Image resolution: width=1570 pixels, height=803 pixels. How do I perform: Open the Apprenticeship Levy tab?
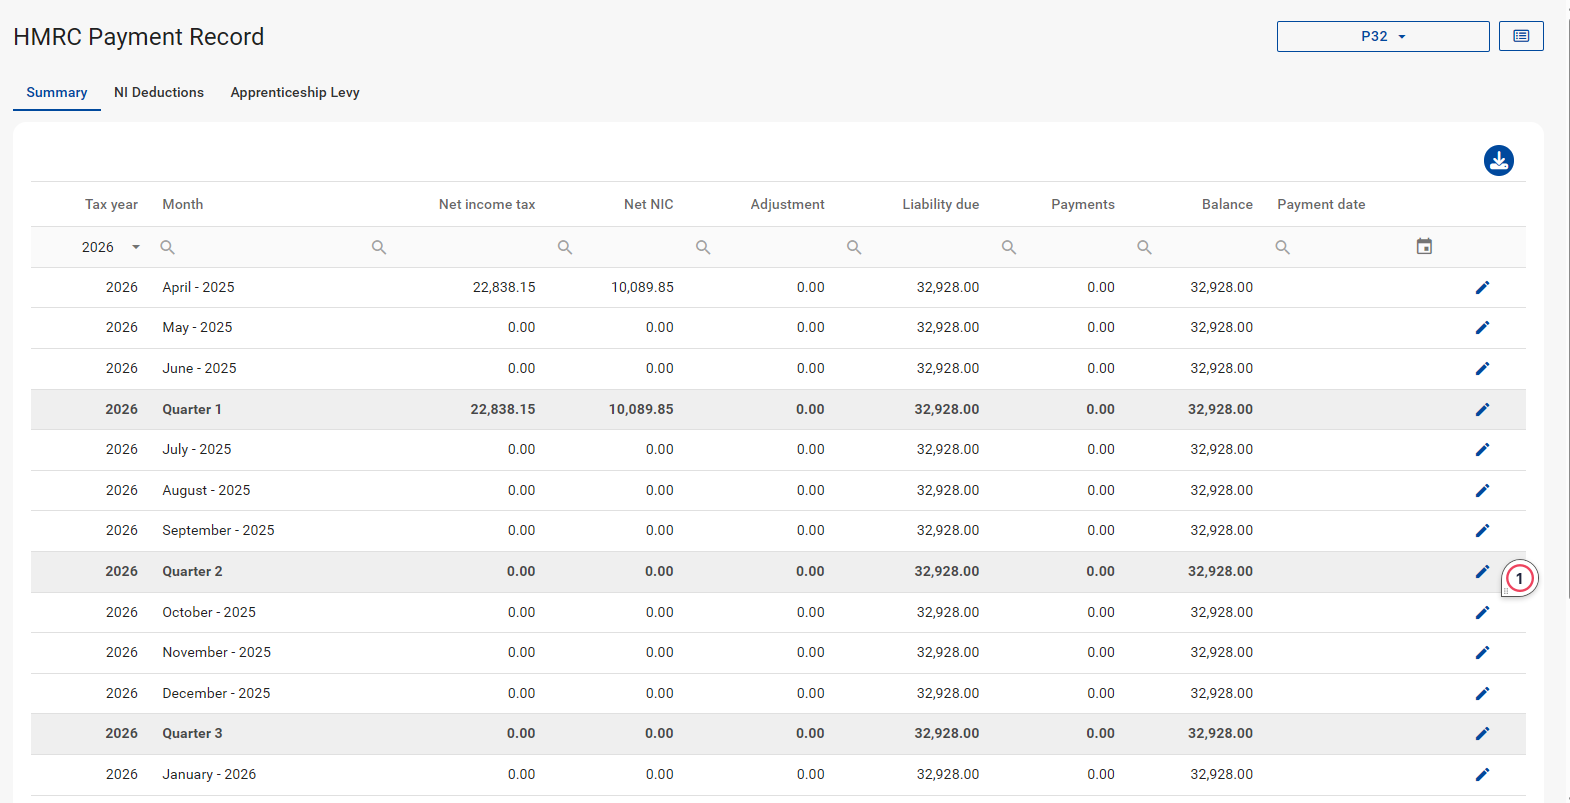[295, 92]
